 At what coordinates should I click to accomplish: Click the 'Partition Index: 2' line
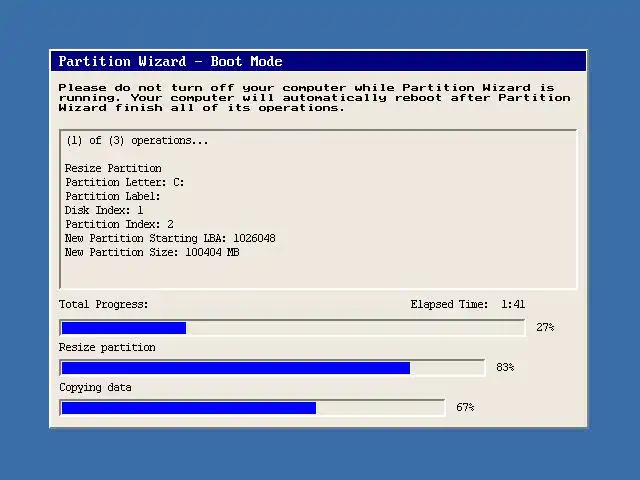click(119, 224)
